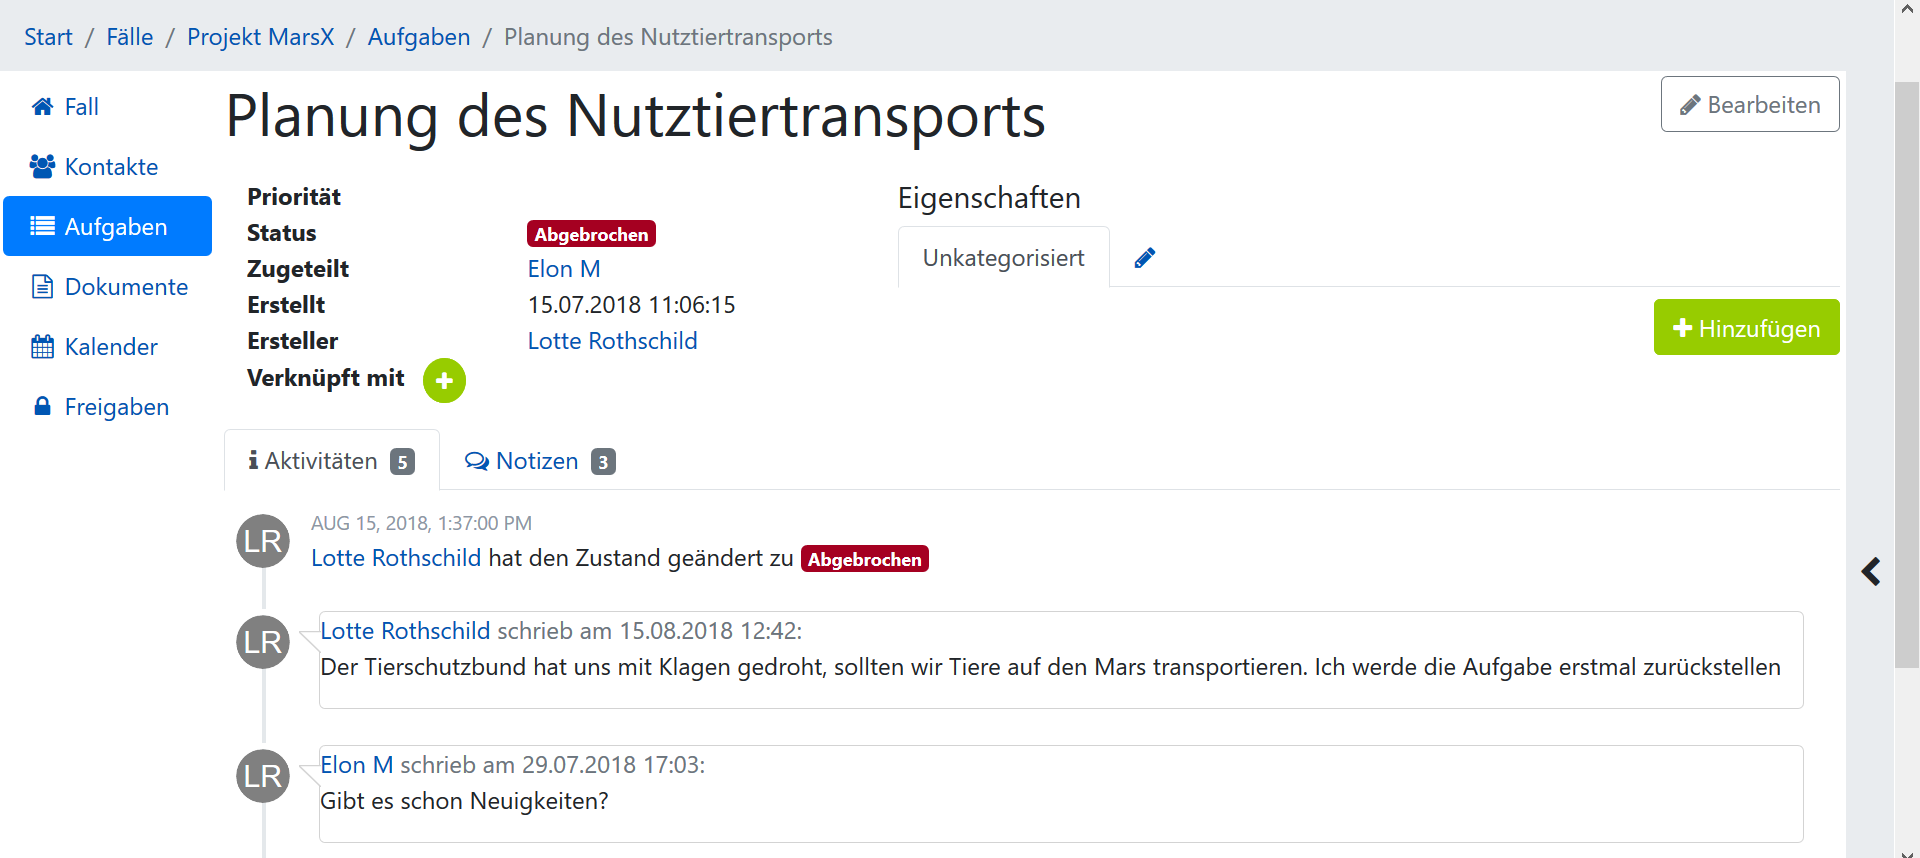This screenshot has height=858, width=1920.
Task: Open the Elon M assignee link
Action: [x=564, y=269]
